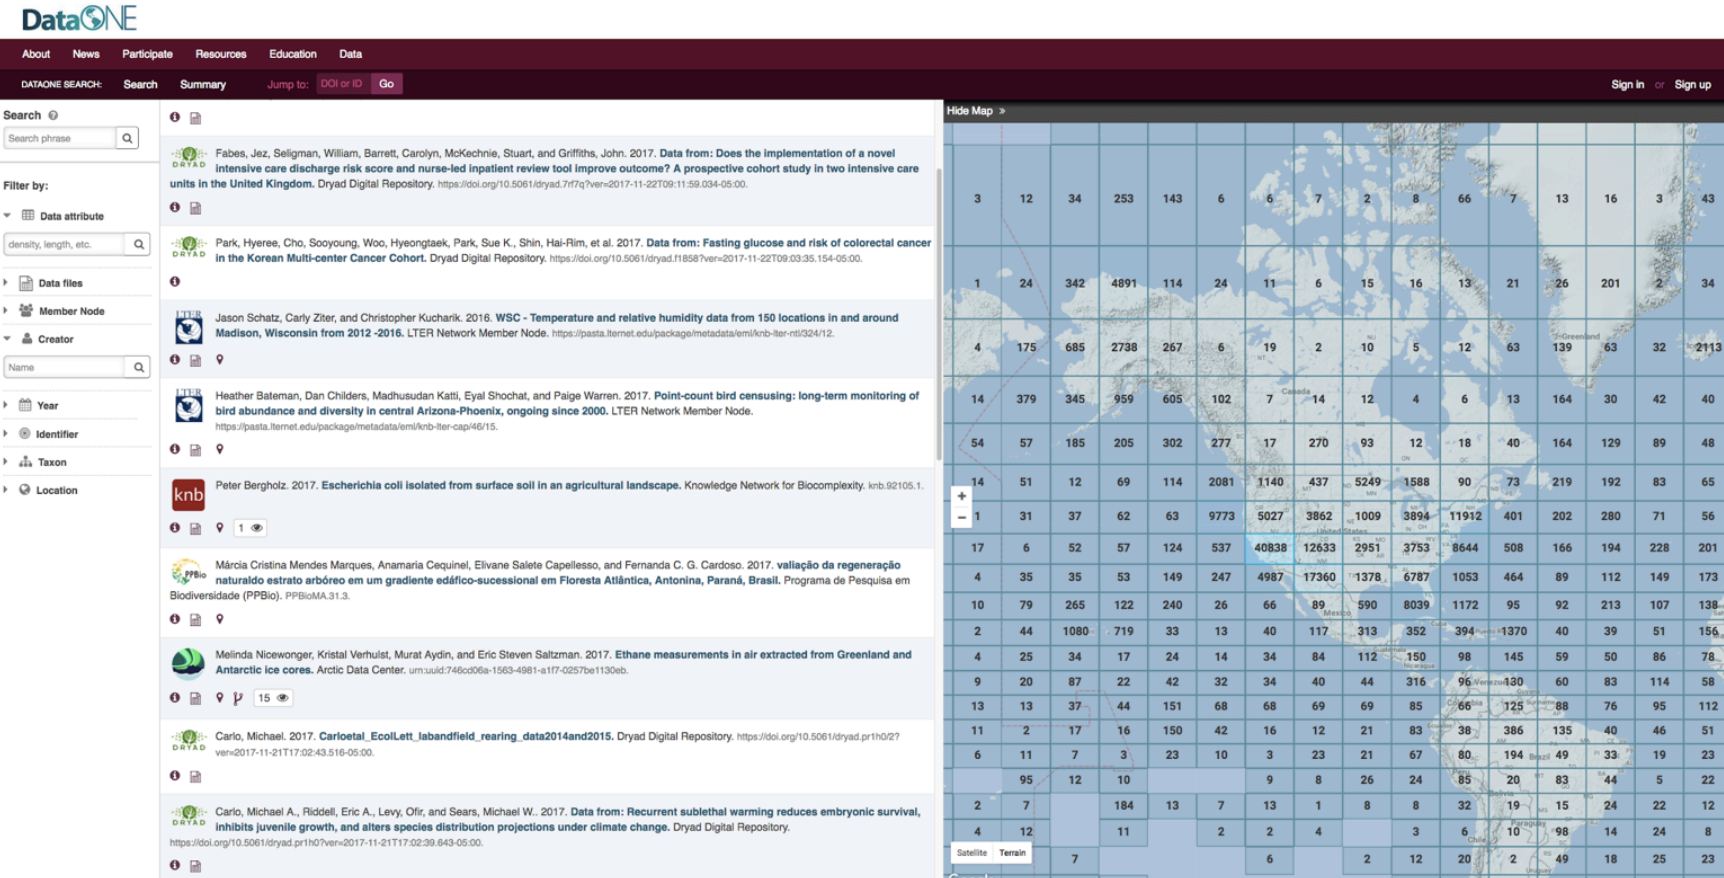Click the knb member node logo
1724x878 pixels.
coord(188,494)
